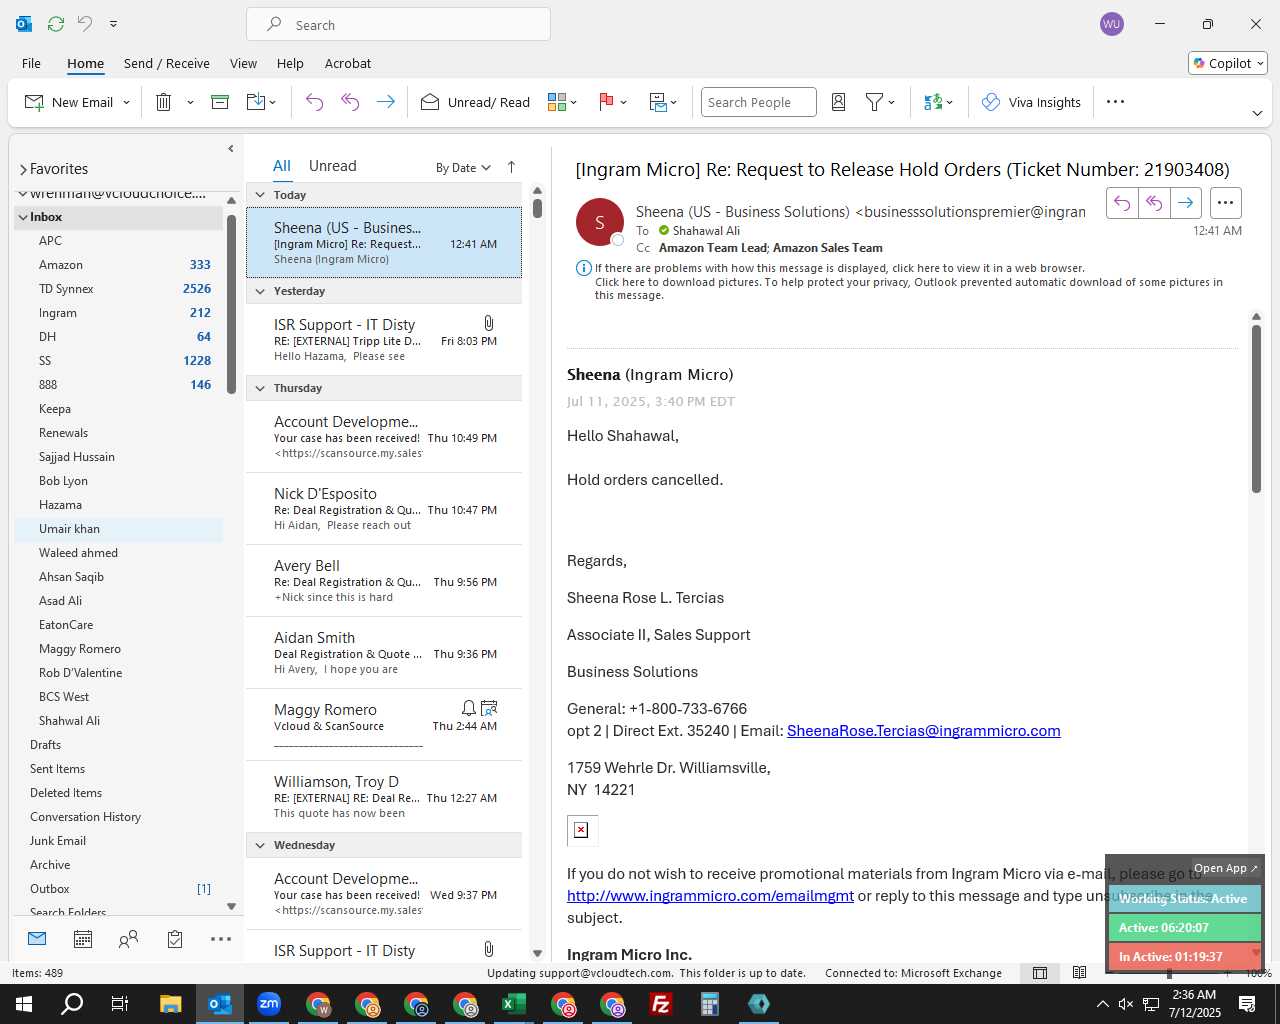Open the Ingram folder
This screenshot has height=1024, width=1280.
118,313
